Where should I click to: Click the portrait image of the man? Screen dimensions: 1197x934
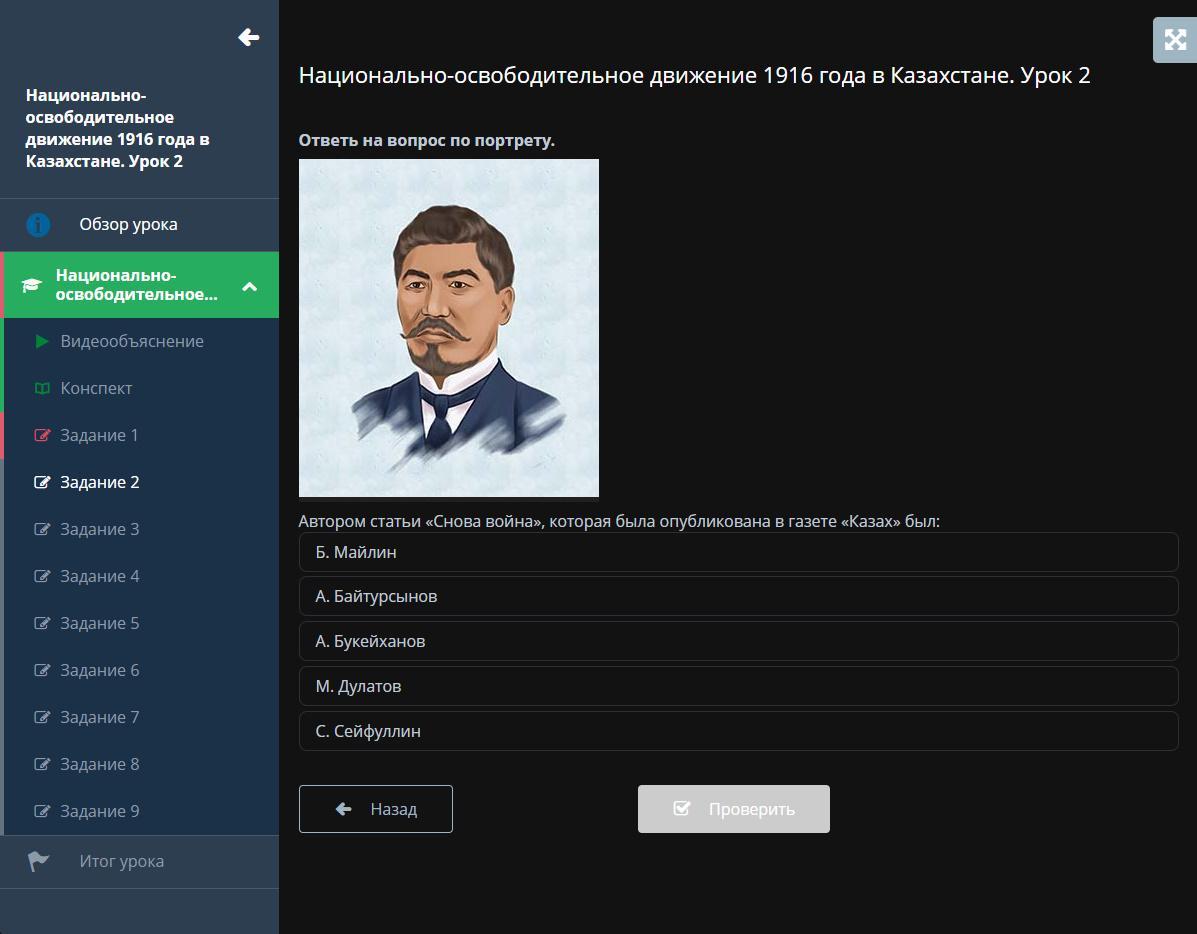click(449, 328)
